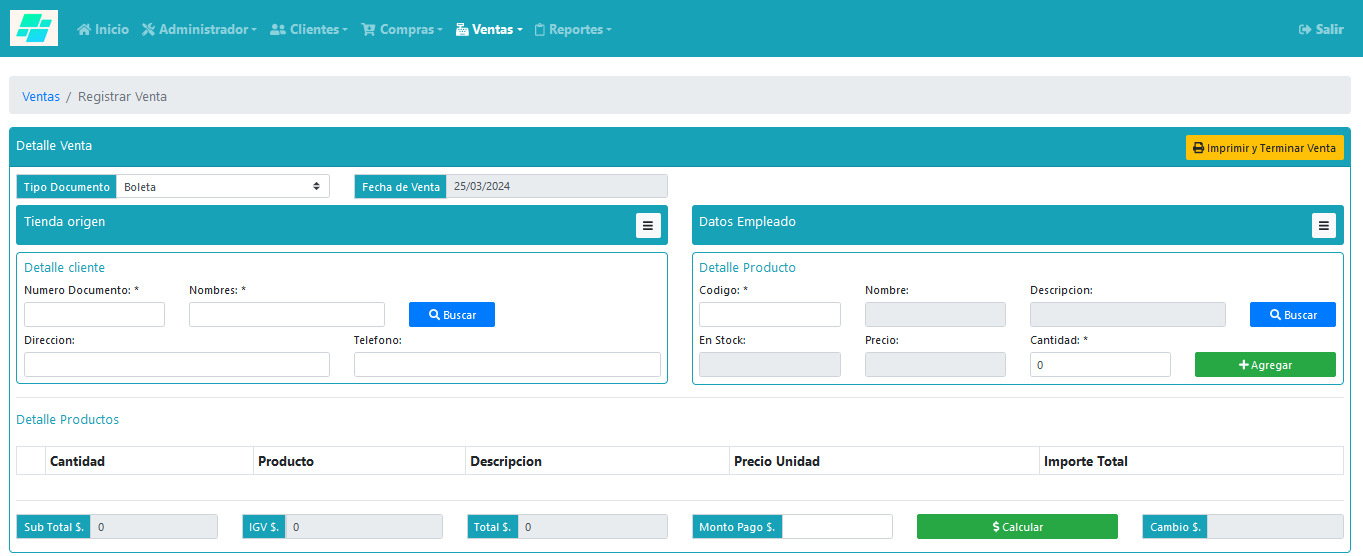Select the Monto Pago input field

tap(837, 527)
